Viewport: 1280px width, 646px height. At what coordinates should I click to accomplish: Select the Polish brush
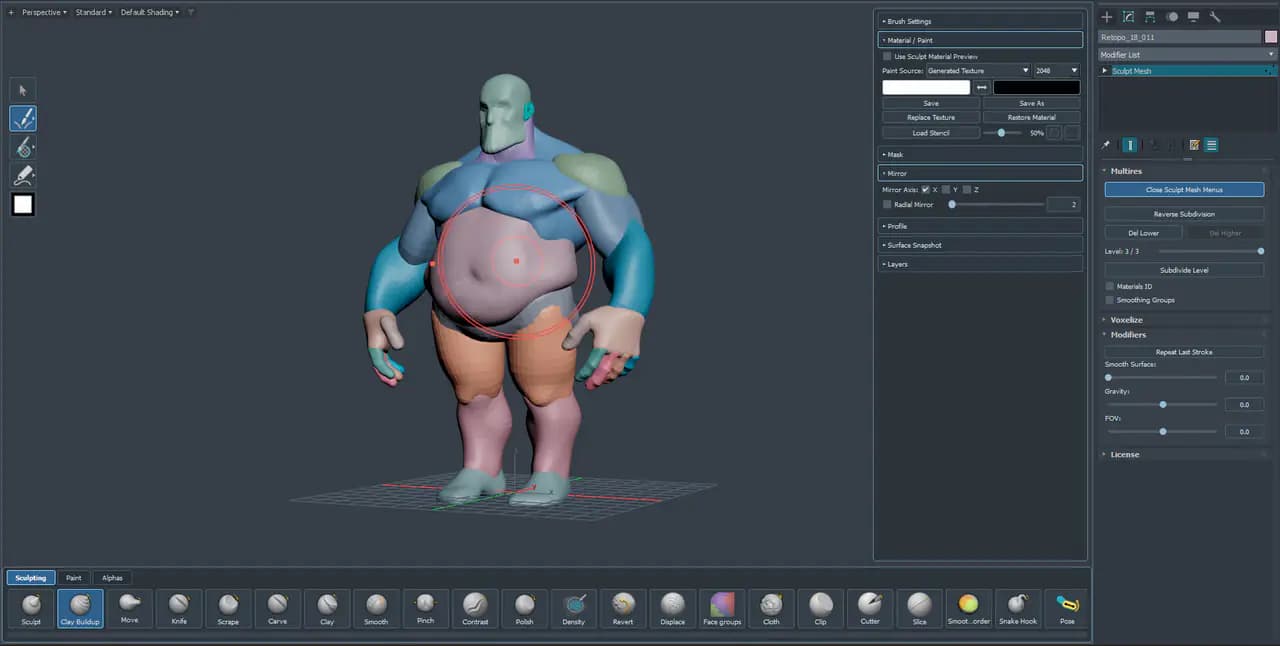point(524,608)
